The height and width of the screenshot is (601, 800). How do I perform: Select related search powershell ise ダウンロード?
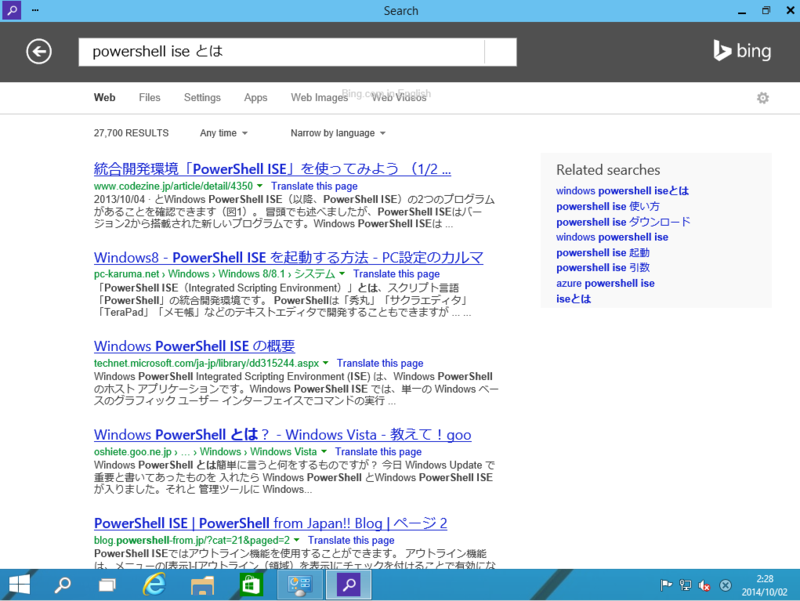[x=623, y=222]
